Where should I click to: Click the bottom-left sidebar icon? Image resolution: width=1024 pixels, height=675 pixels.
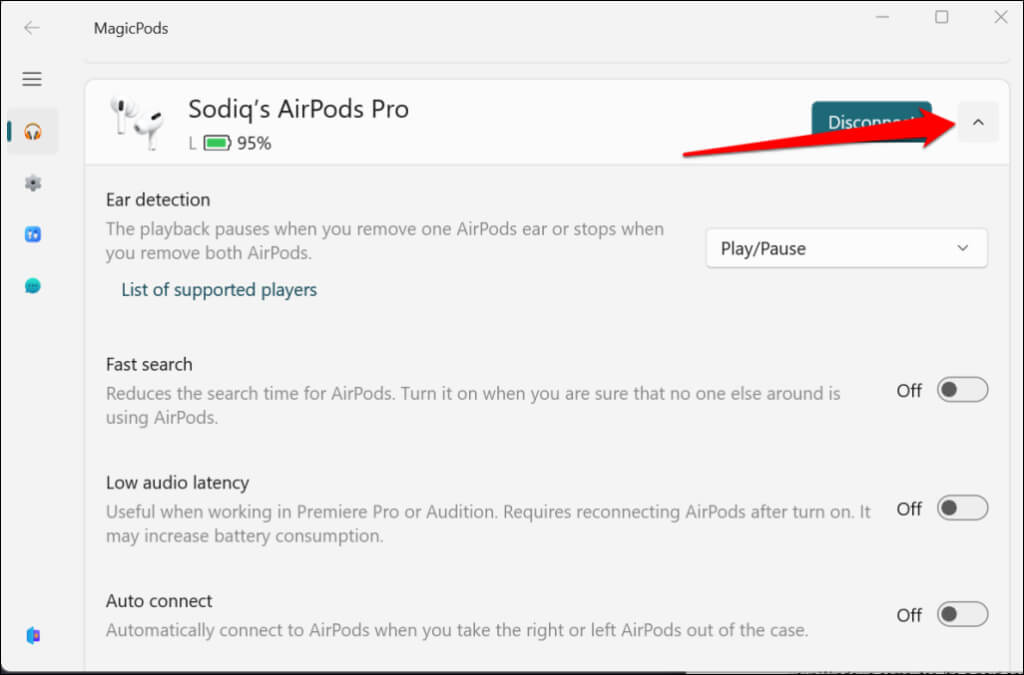(x=33, y=636)
